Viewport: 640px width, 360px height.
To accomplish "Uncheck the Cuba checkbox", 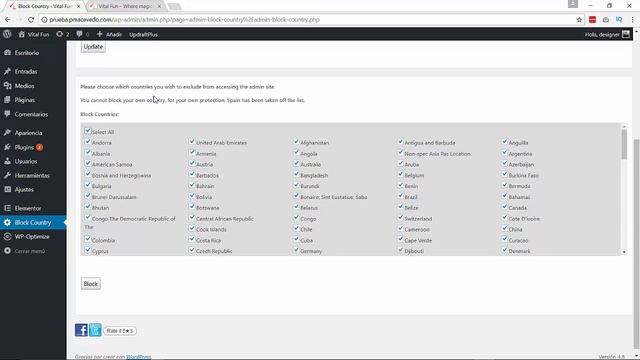I will 296,239.
